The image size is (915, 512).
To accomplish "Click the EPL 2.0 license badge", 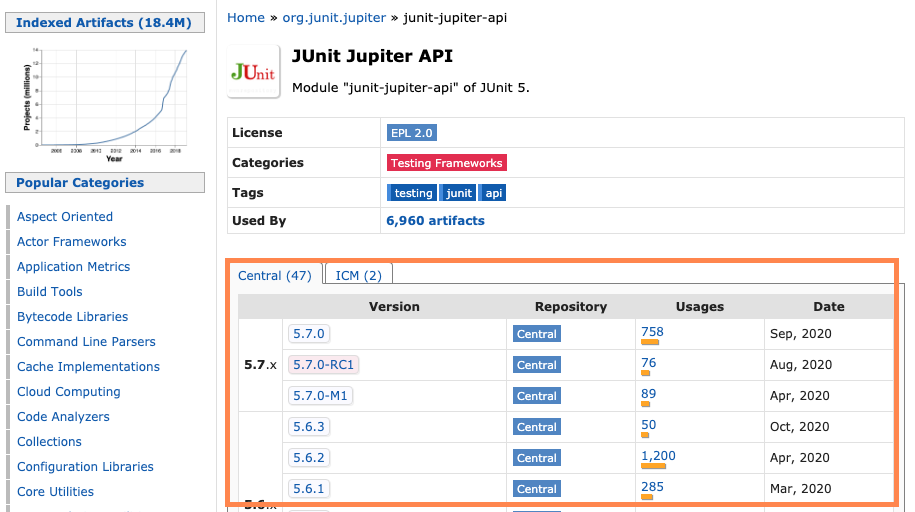I will tap(411, 133).
